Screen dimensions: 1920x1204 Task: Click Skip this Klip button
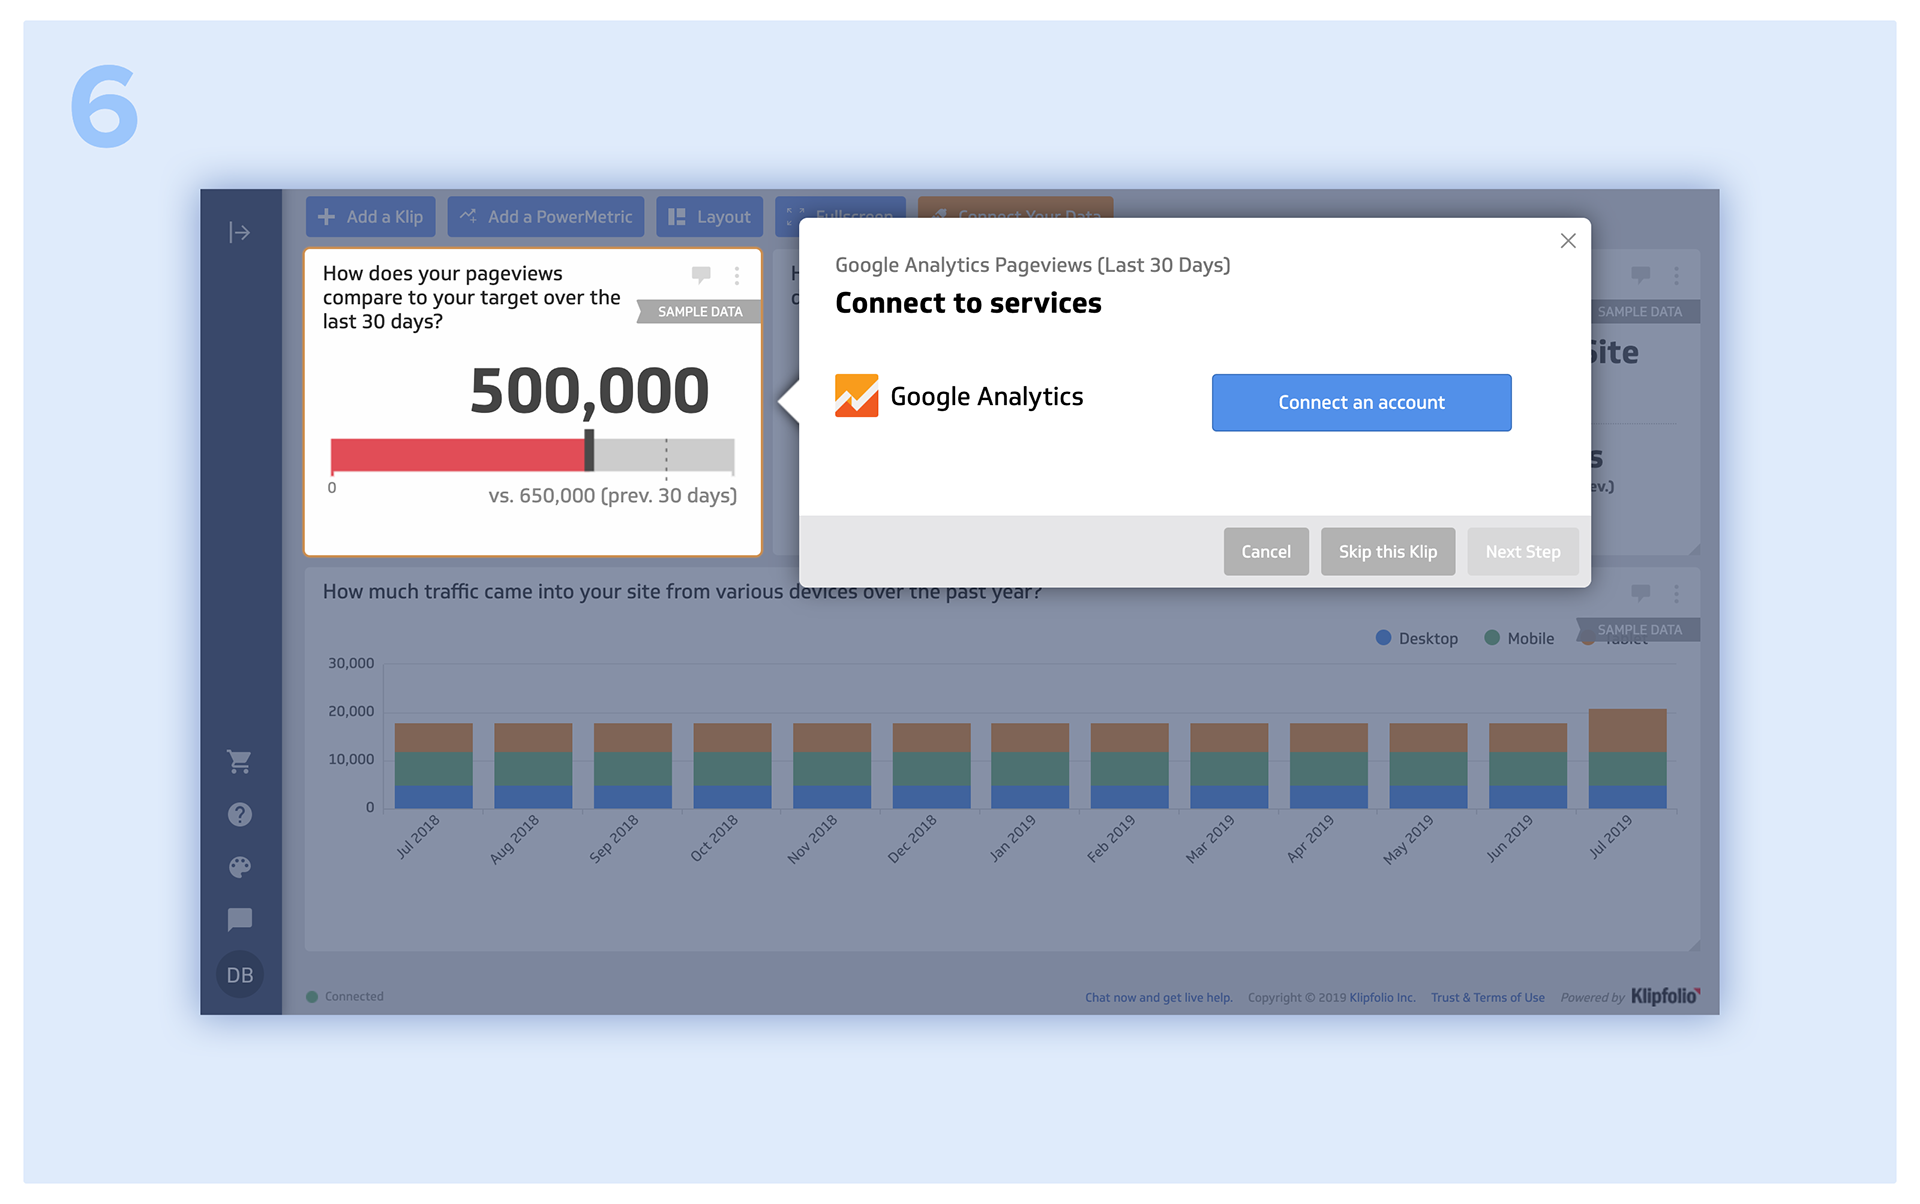pos(1388,552)
